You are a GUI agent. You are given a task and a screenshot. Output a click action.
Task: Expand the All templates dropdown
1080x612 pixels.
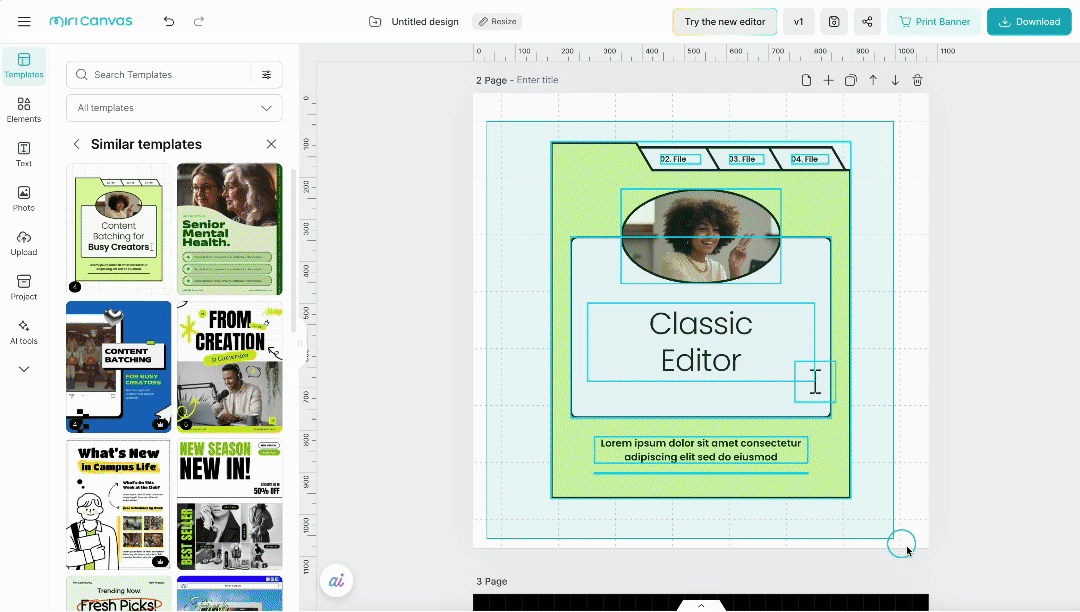[x=174, y=108]
